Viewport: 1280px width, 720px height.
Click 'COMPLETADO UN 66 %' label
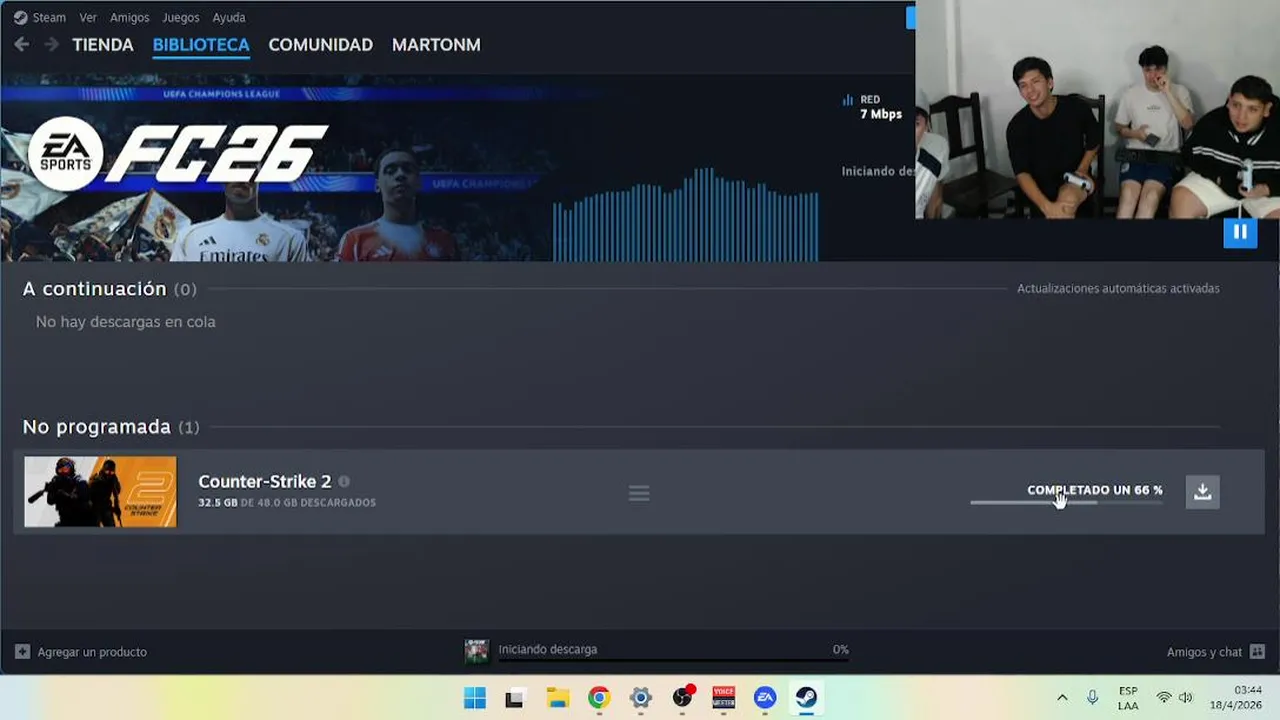[1095, 490]
